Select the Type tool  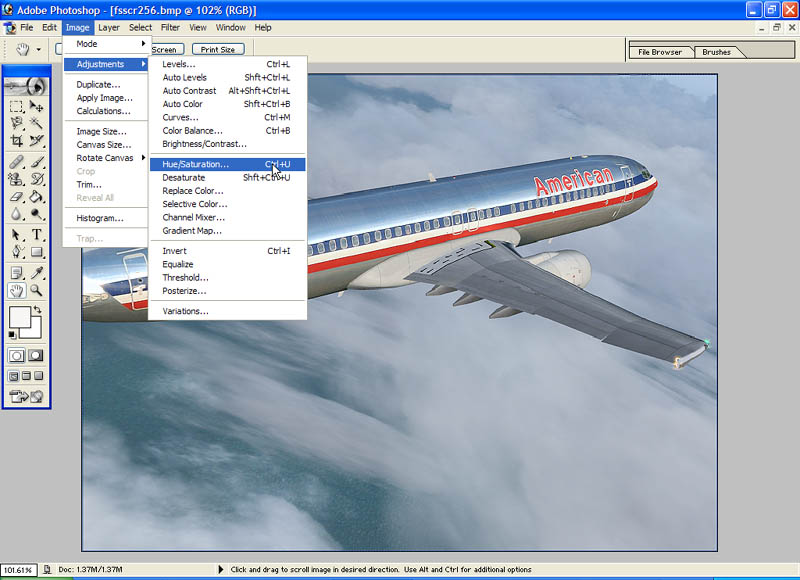(x=37, y=235)
